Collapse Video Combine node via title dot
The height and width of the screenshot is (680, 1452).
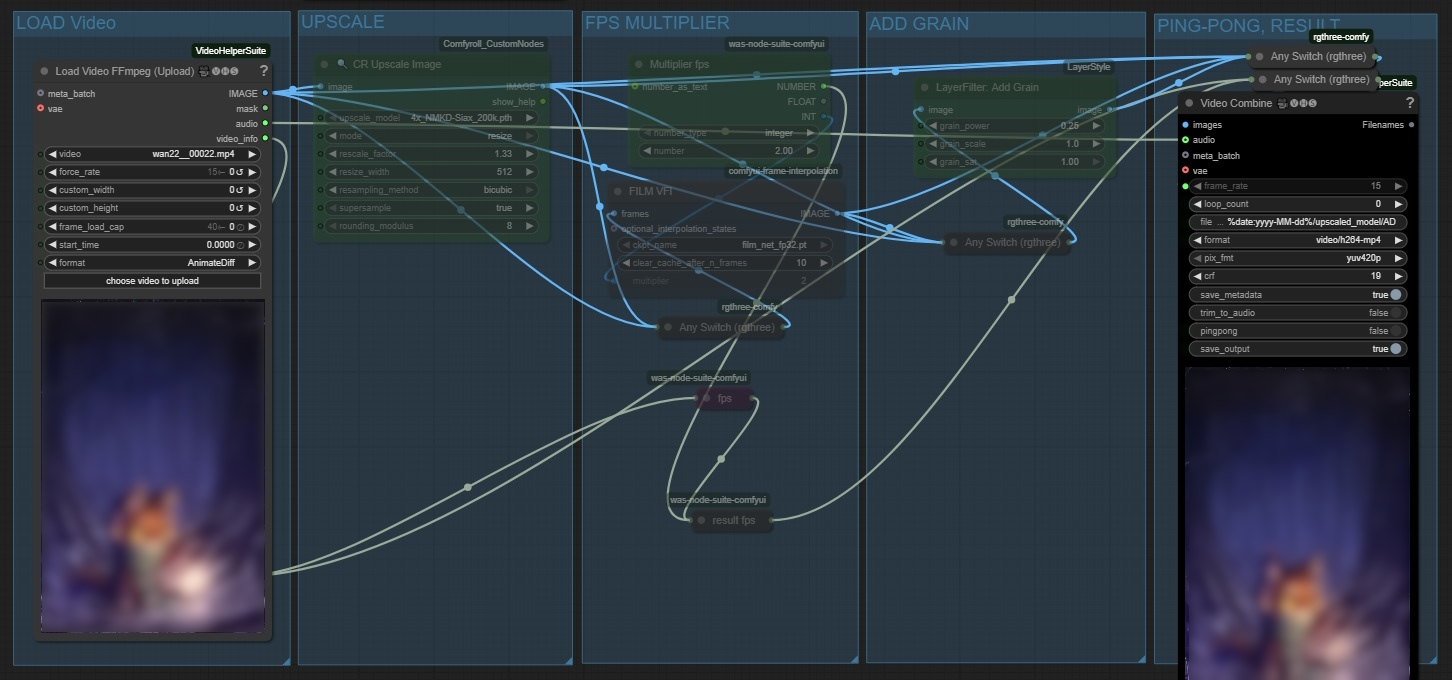[1189, 103]
